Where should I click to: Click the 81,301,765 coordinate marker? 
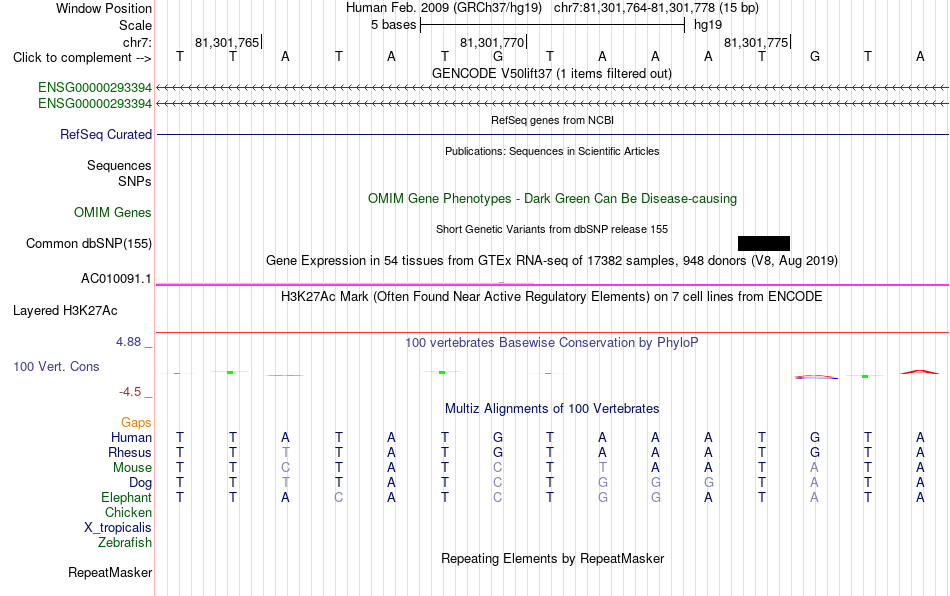[228, 42]
